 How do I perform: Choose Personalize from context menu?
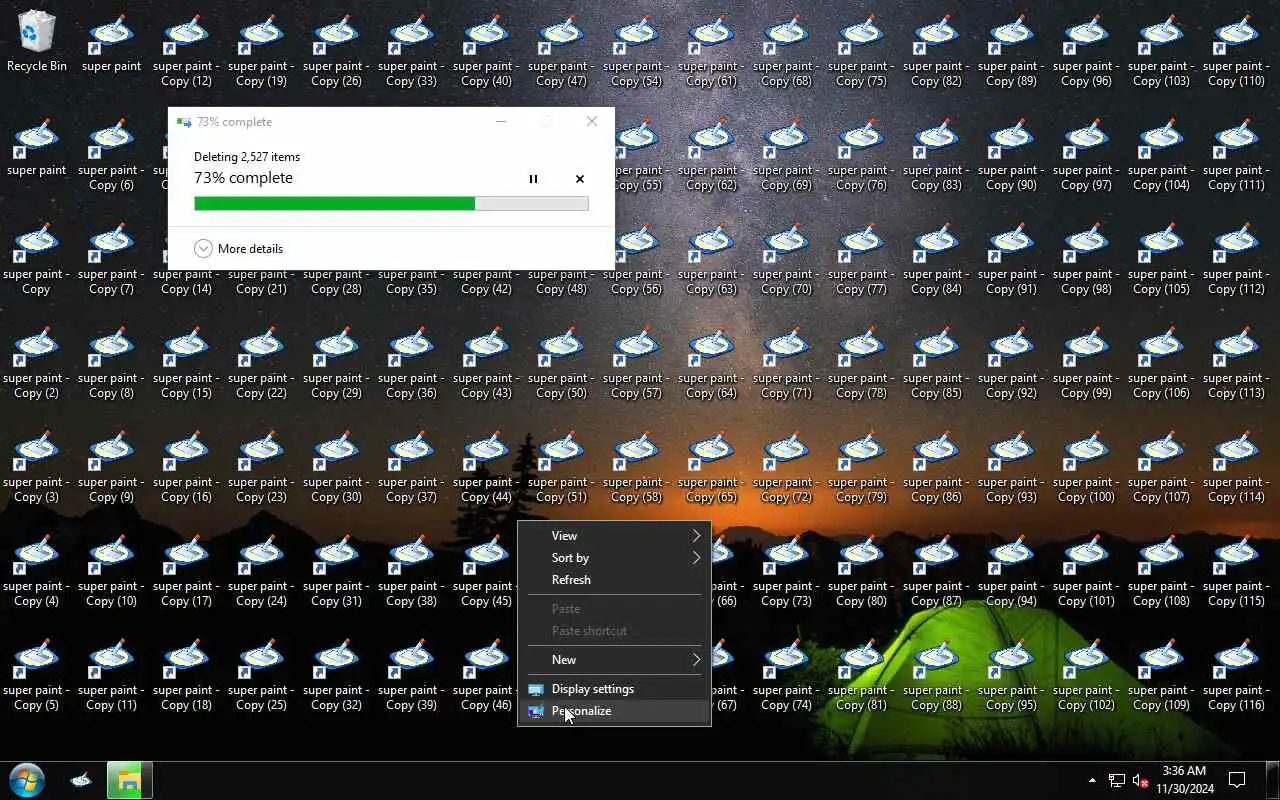click(614, 711)
